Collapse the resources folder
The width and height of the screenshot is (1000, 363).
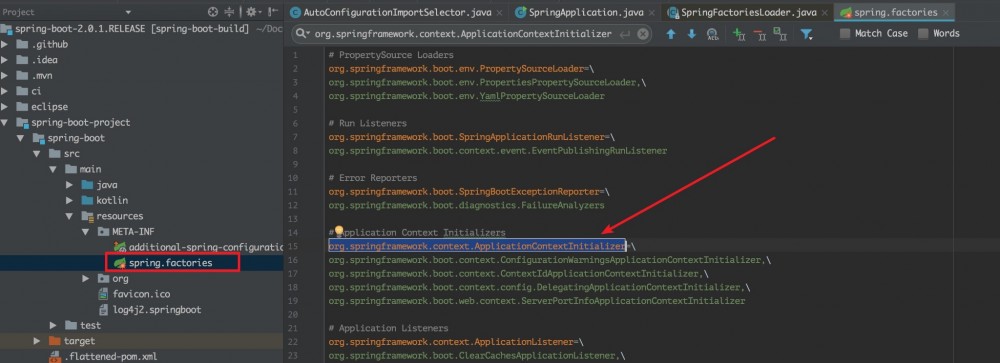tap(70, 216)
